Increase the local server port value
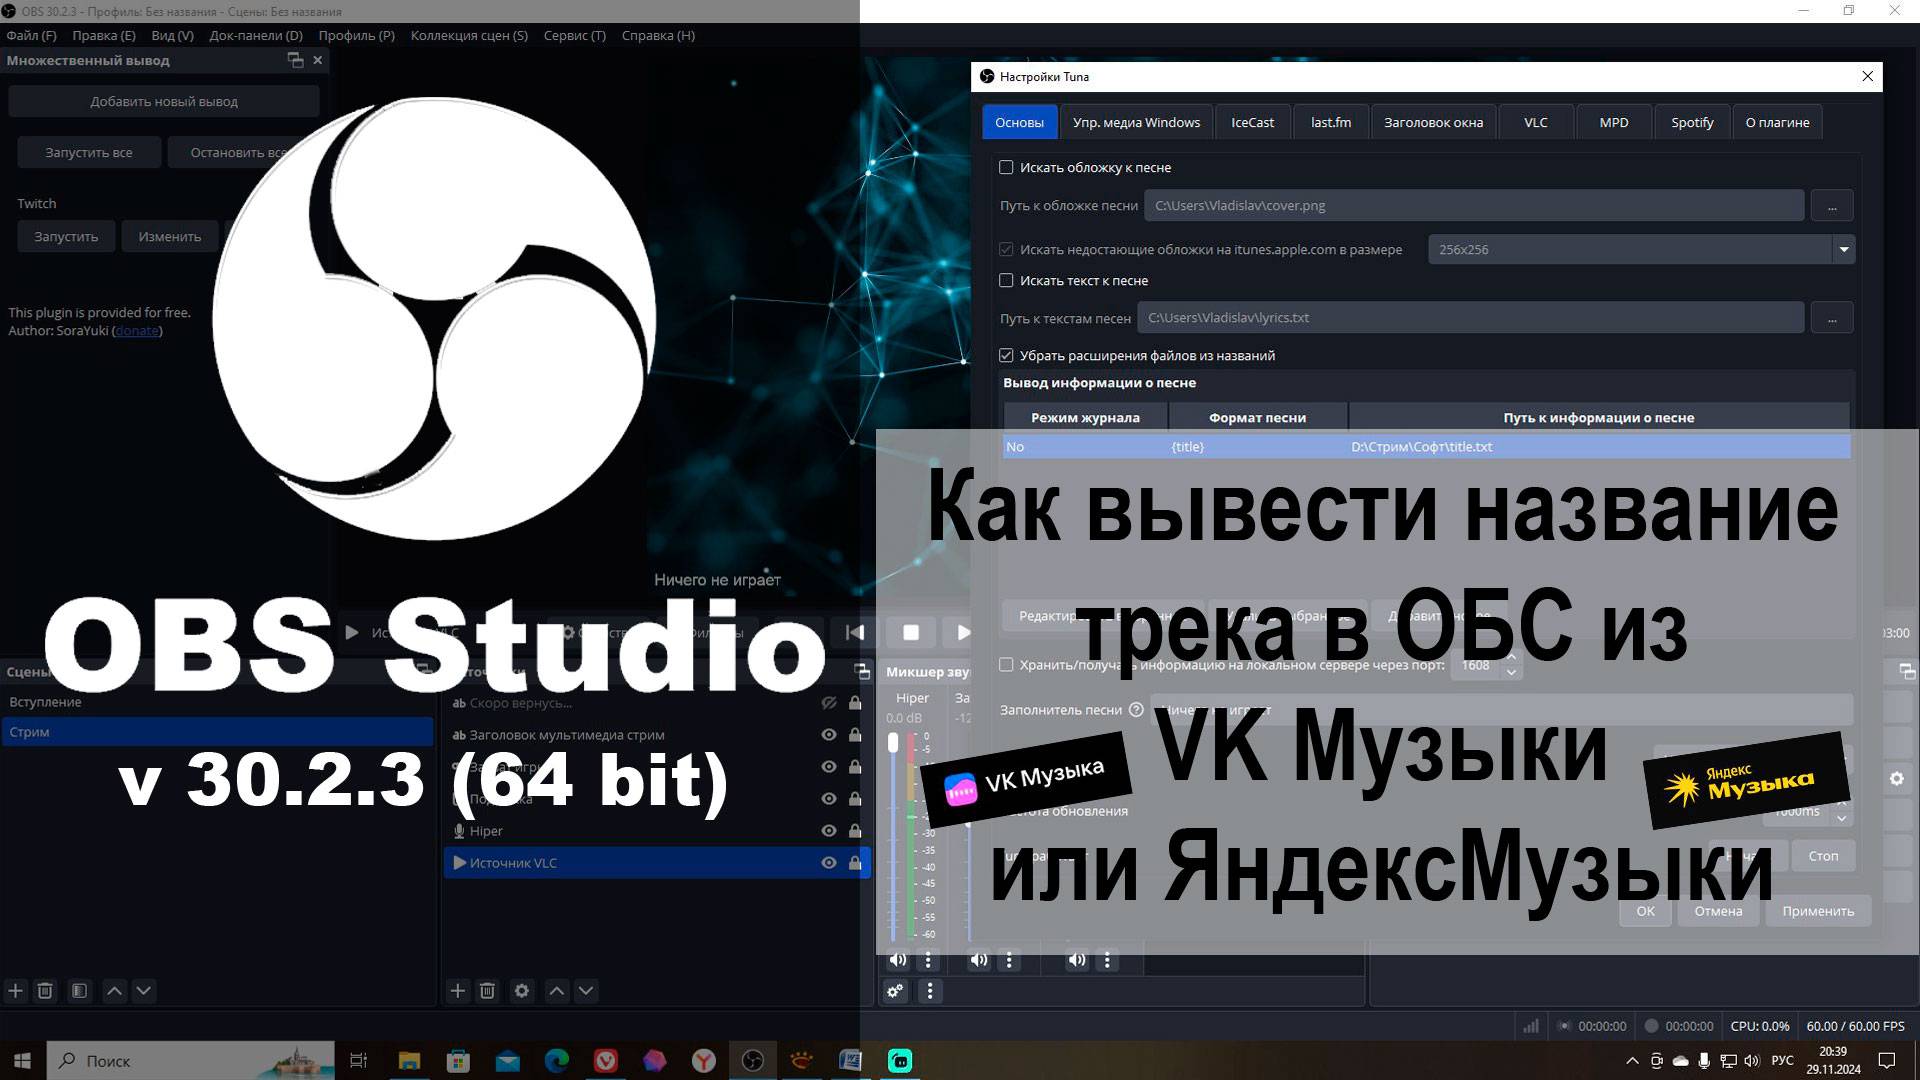The width and height of the screenshot is (1920, 1080). pyautogui.click(x=1512, y=658)
